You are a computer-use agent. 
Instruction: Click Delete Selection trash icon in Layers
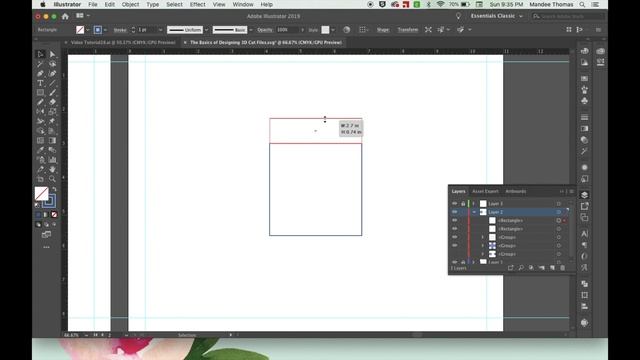coord(562,268)
